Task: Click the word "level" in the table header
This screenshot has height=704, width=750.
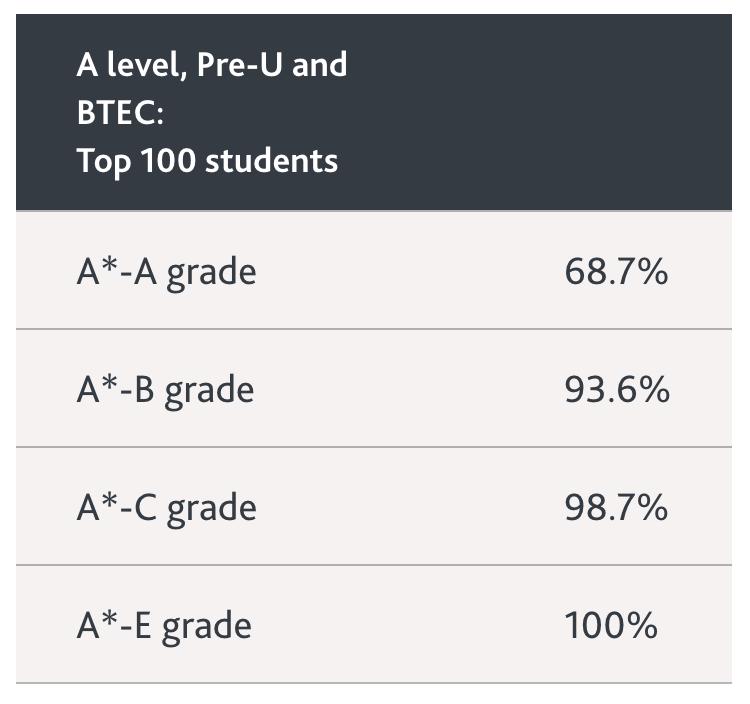Action: pyautogui.click(x=142, y=65)
